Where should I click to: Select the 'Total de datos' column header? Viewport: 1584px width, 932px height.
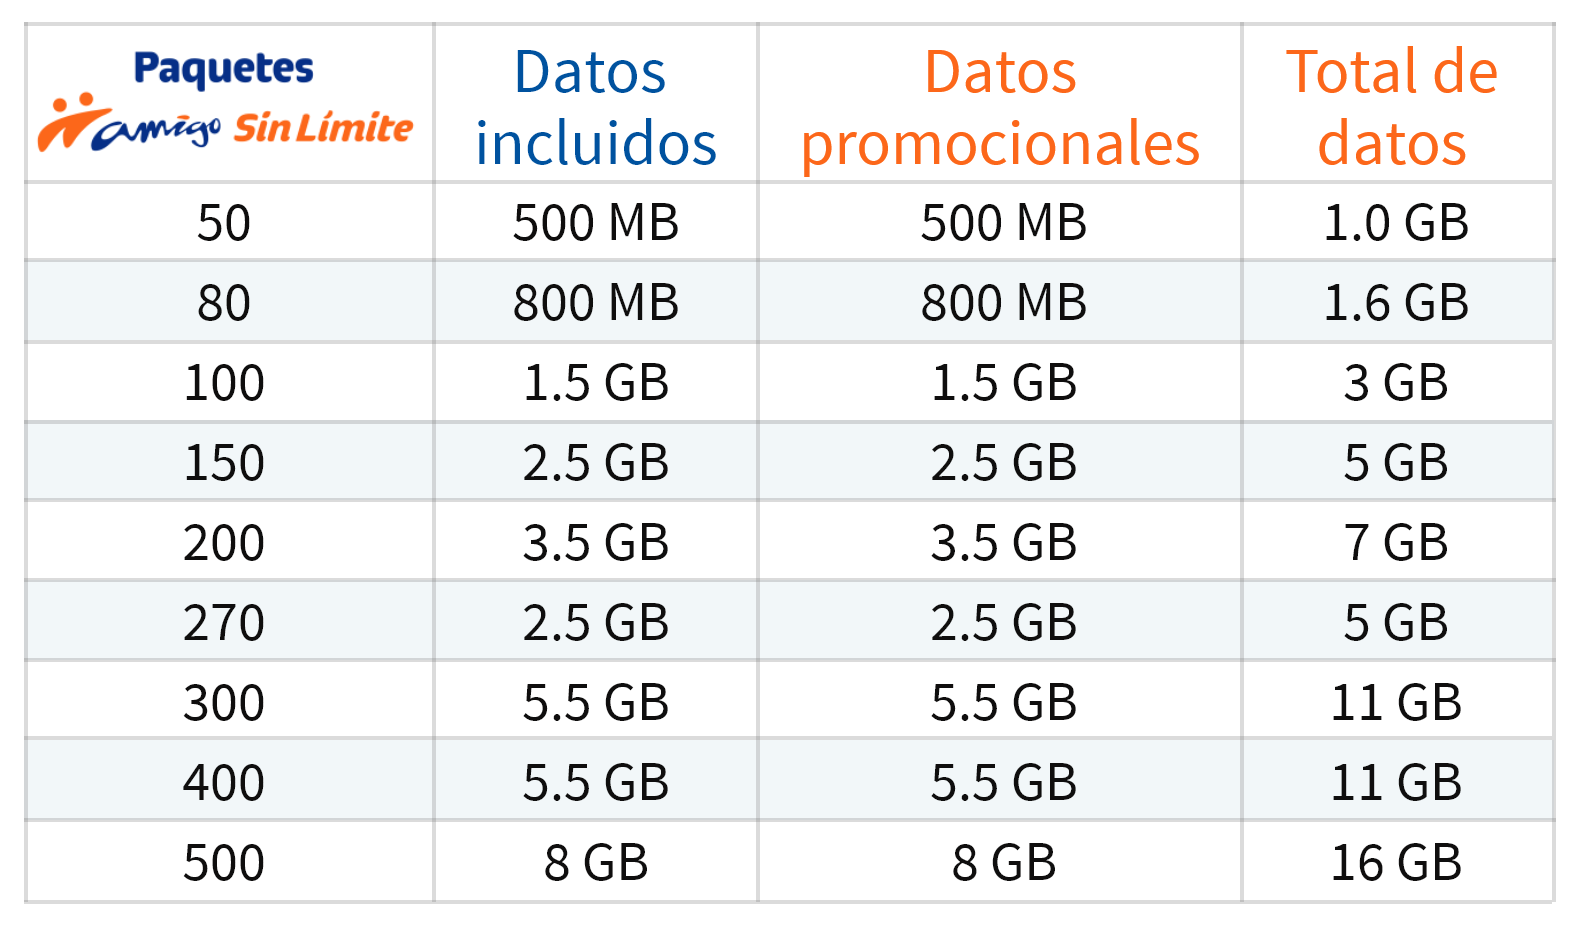[1392, 107]
